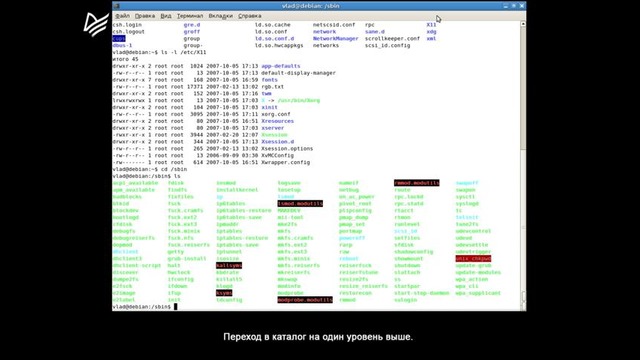Open the Файл menu

[122, 16]
